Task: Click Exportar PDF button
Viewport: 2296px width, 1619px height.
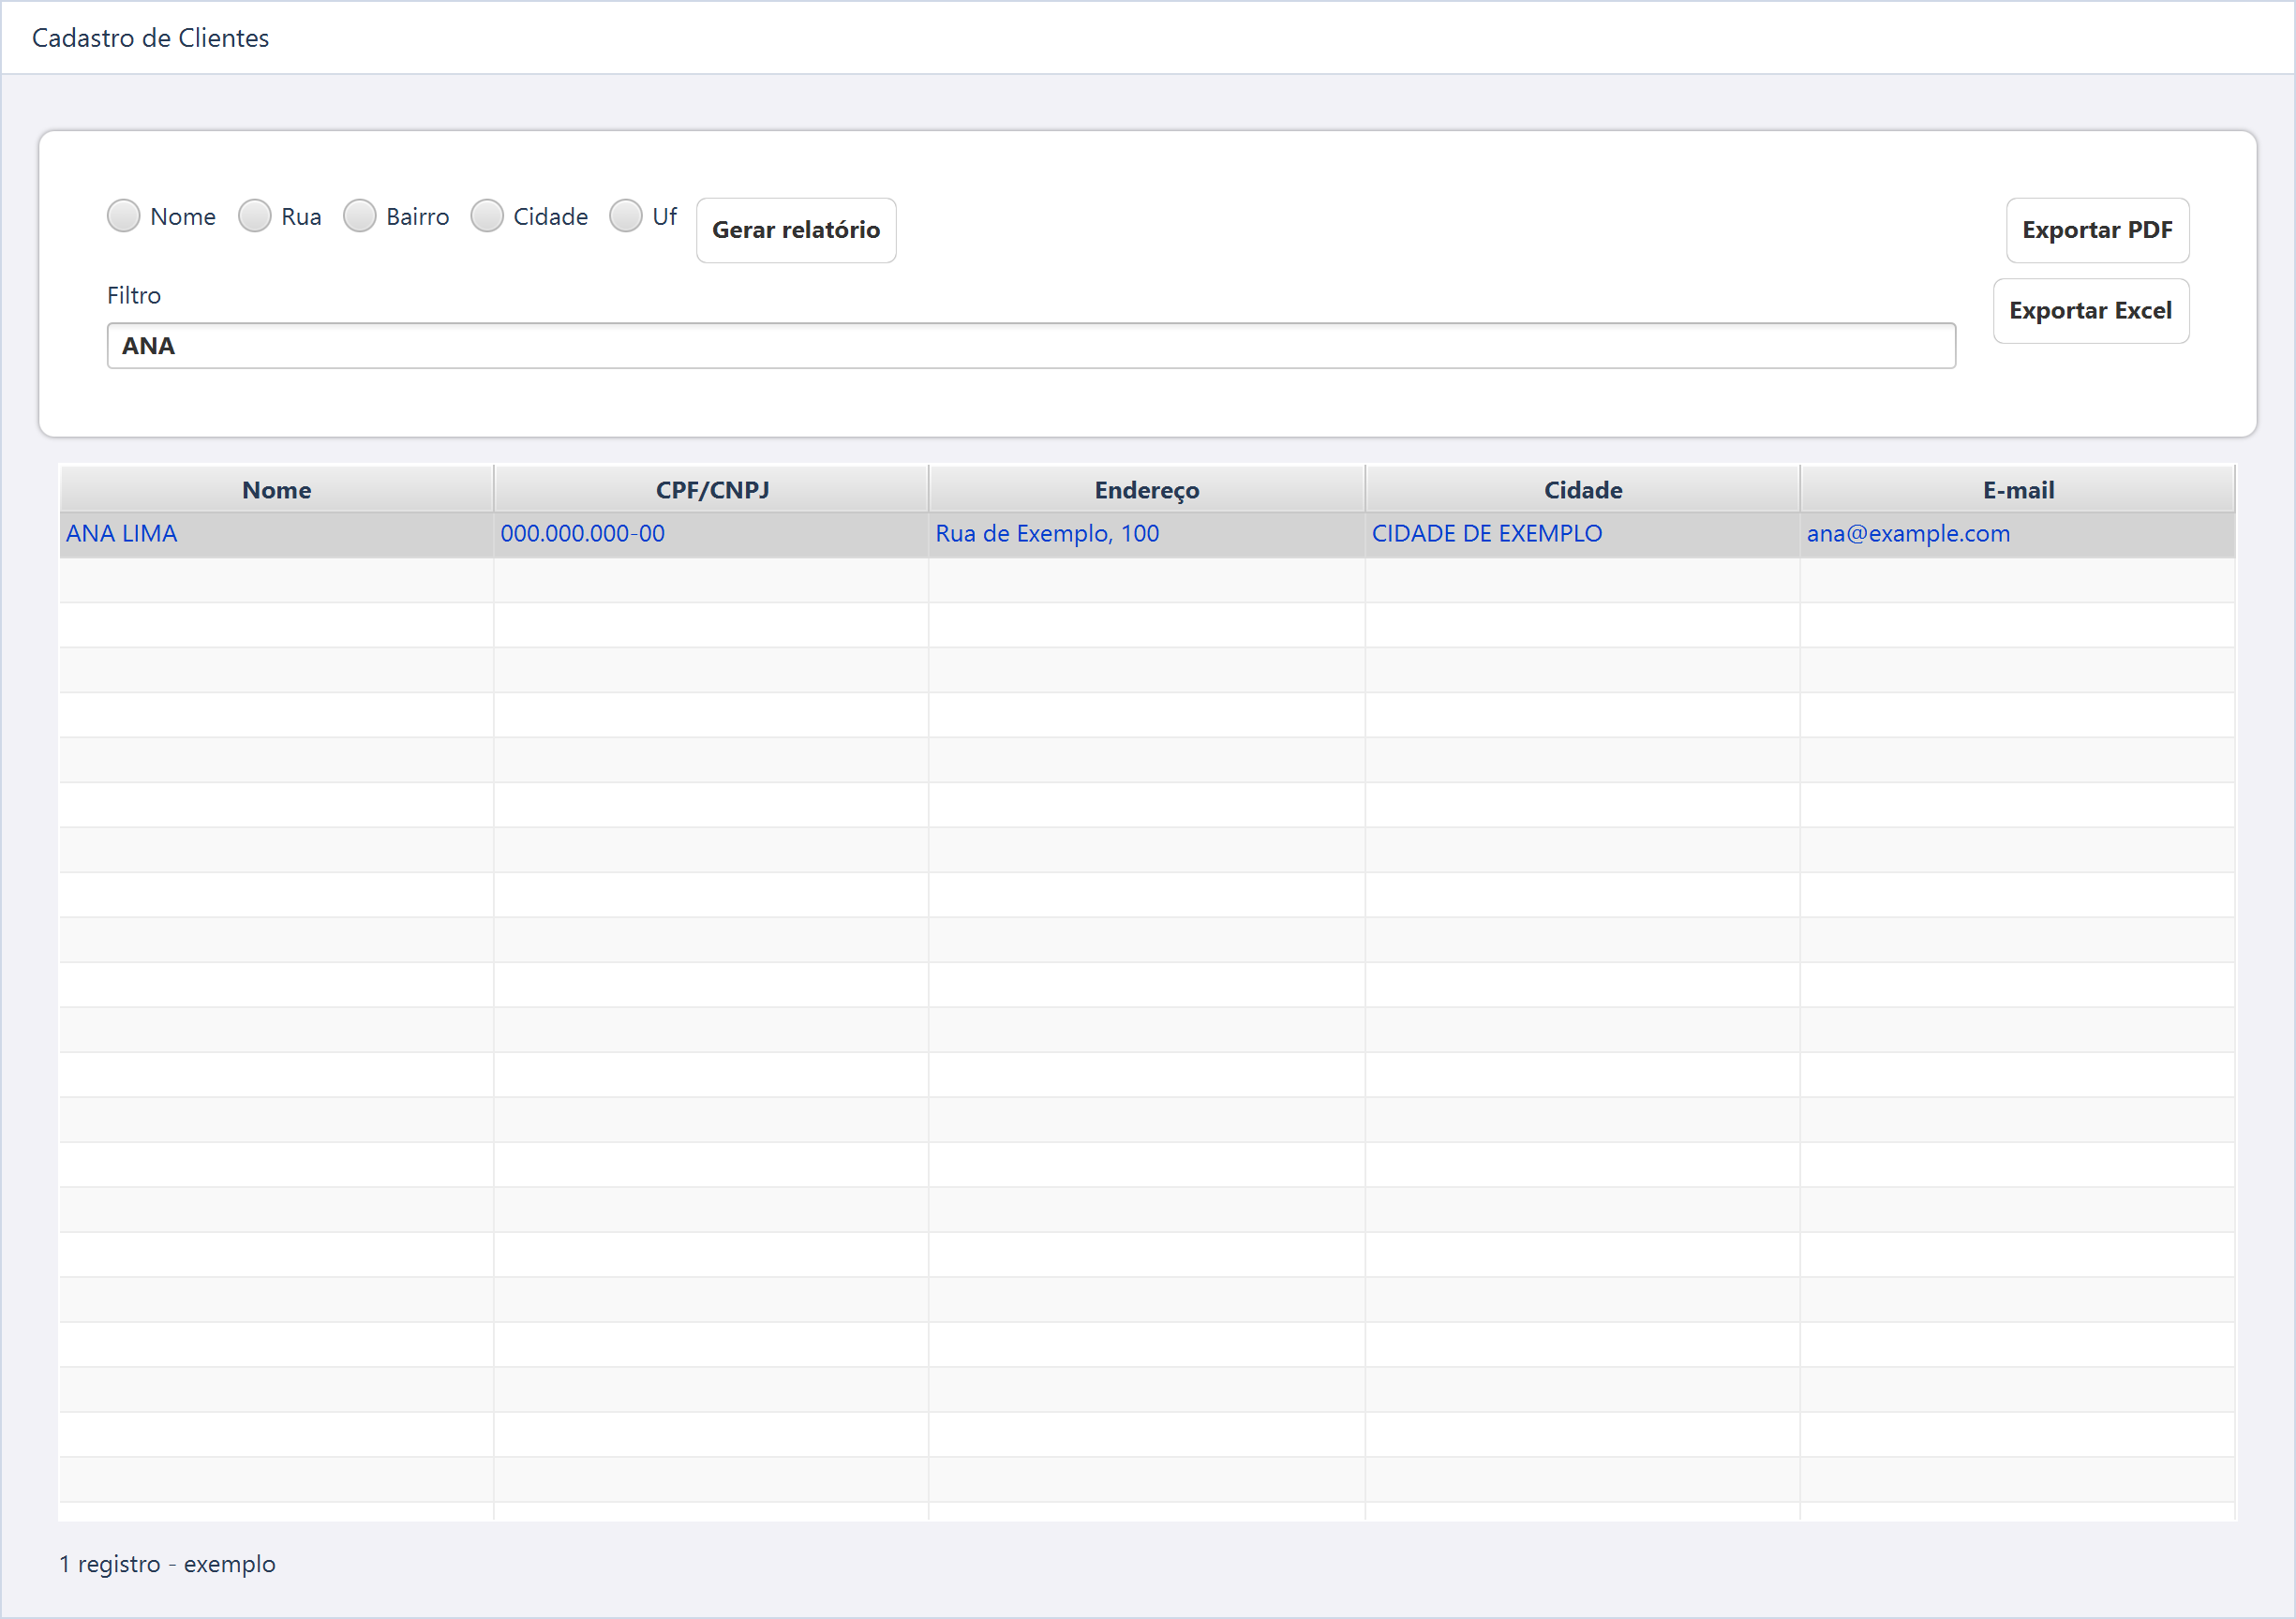Action: 2097,230
